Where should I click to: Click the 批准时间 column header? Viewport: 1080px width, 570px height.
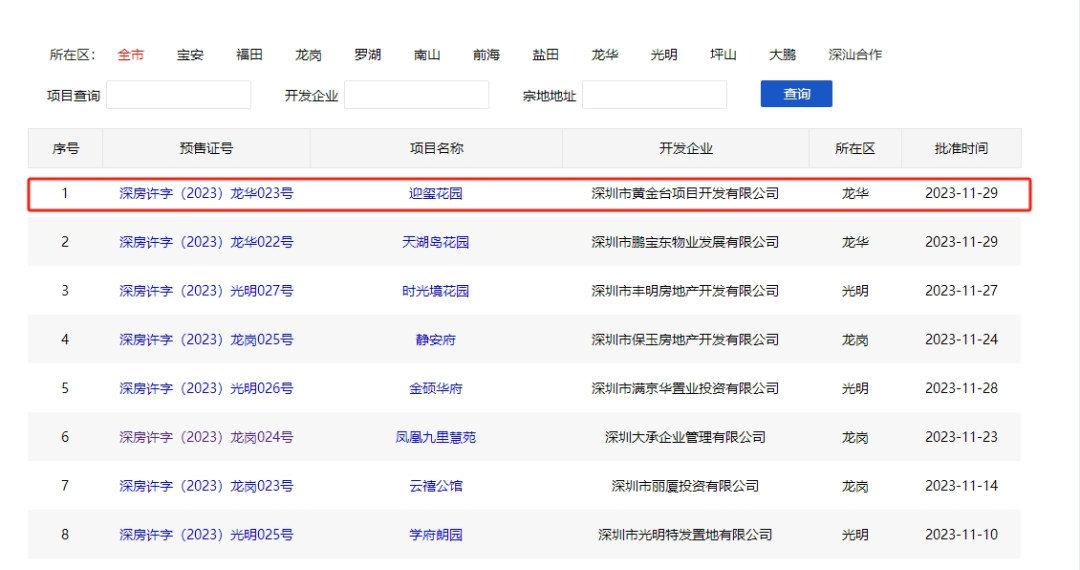(x=961, y=148)
